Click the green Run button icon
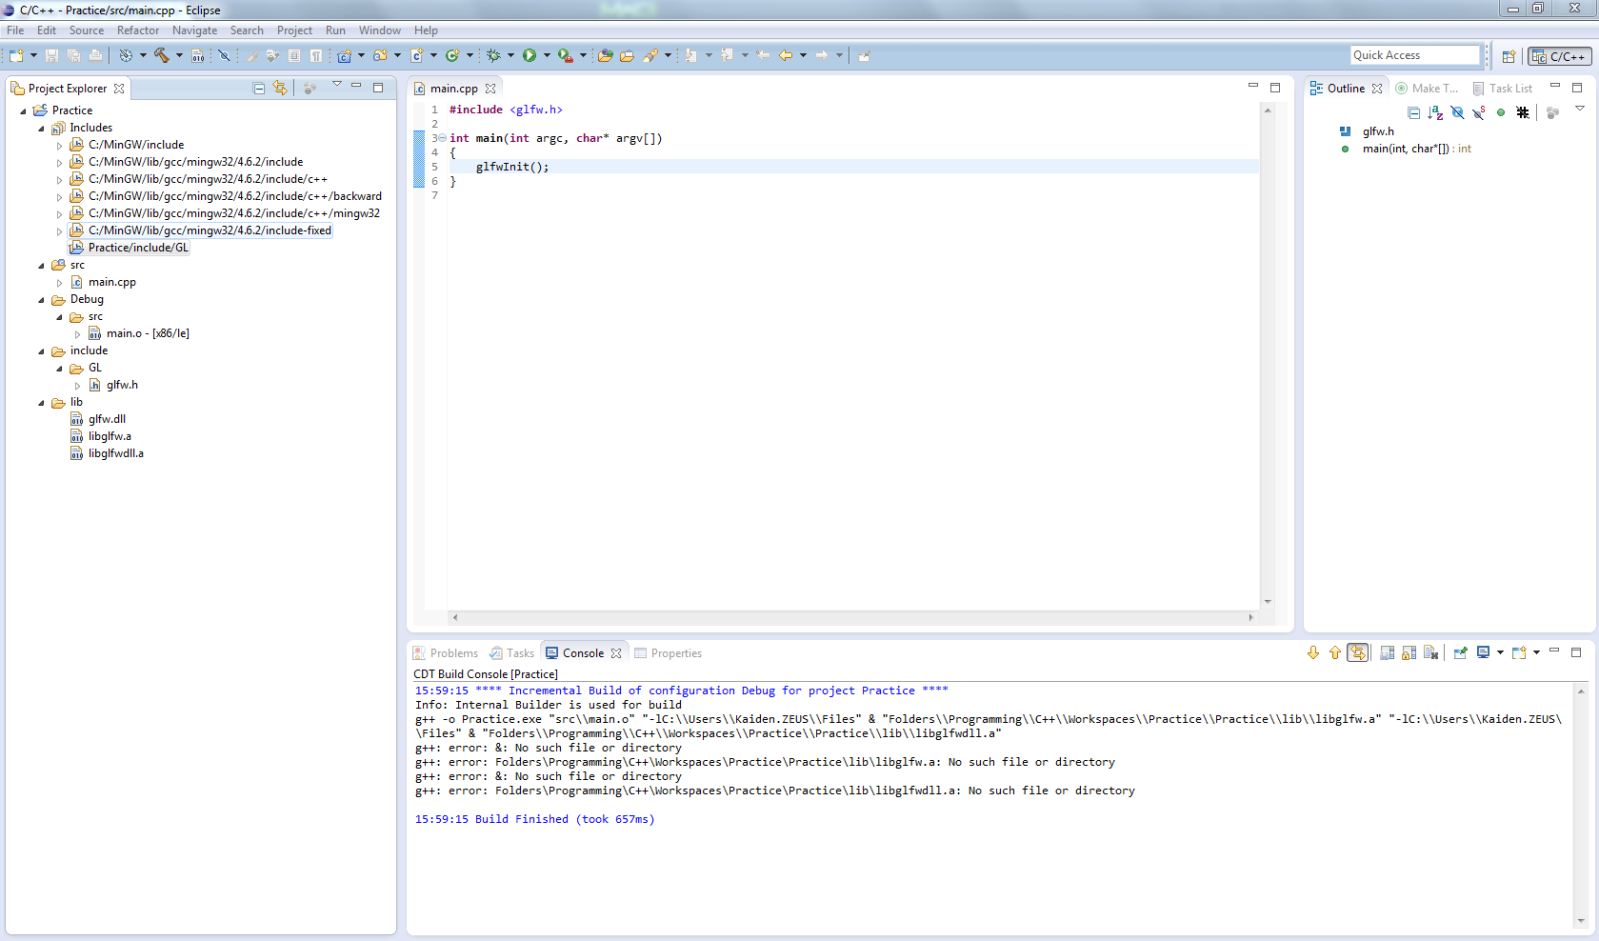The image size is (1599, 941). coord(530,56)
